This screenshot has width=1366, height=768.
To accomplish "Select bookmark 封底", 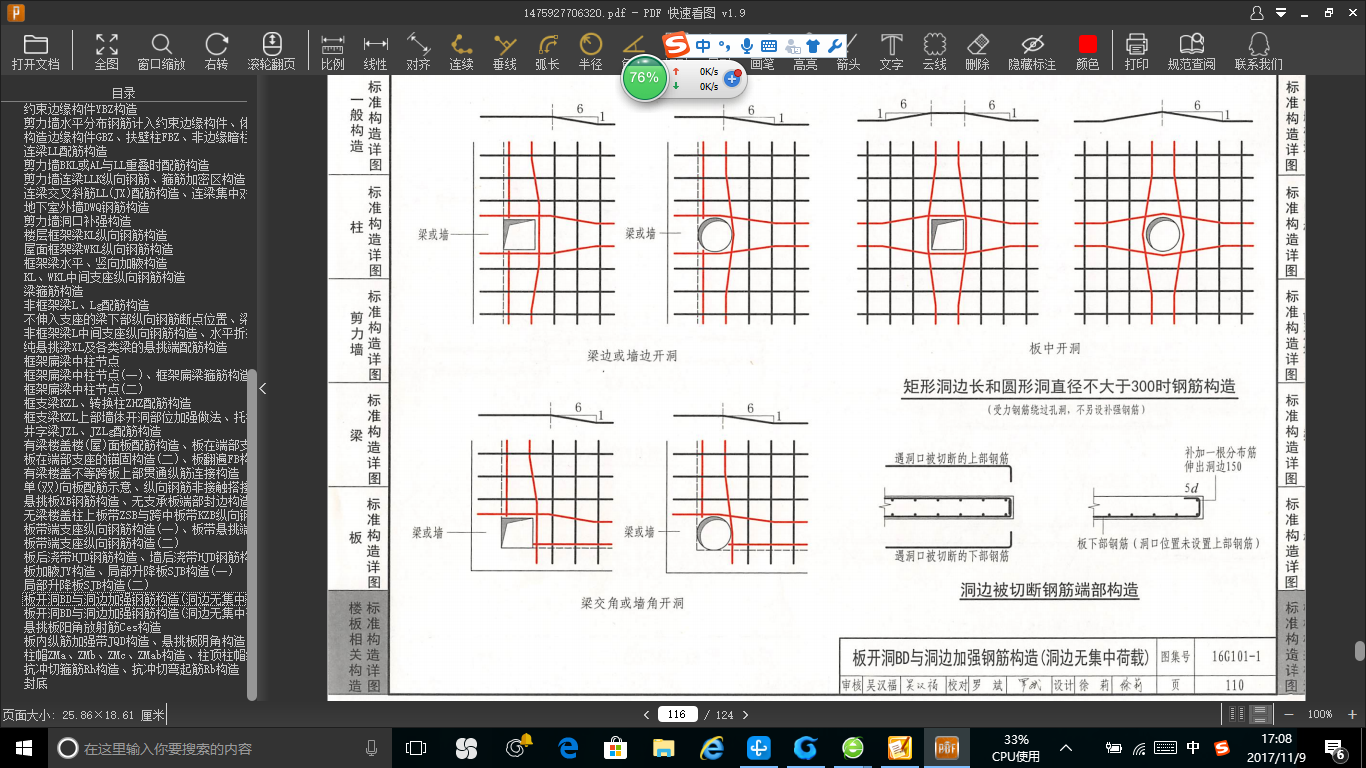I will click(x=35, y=683).
